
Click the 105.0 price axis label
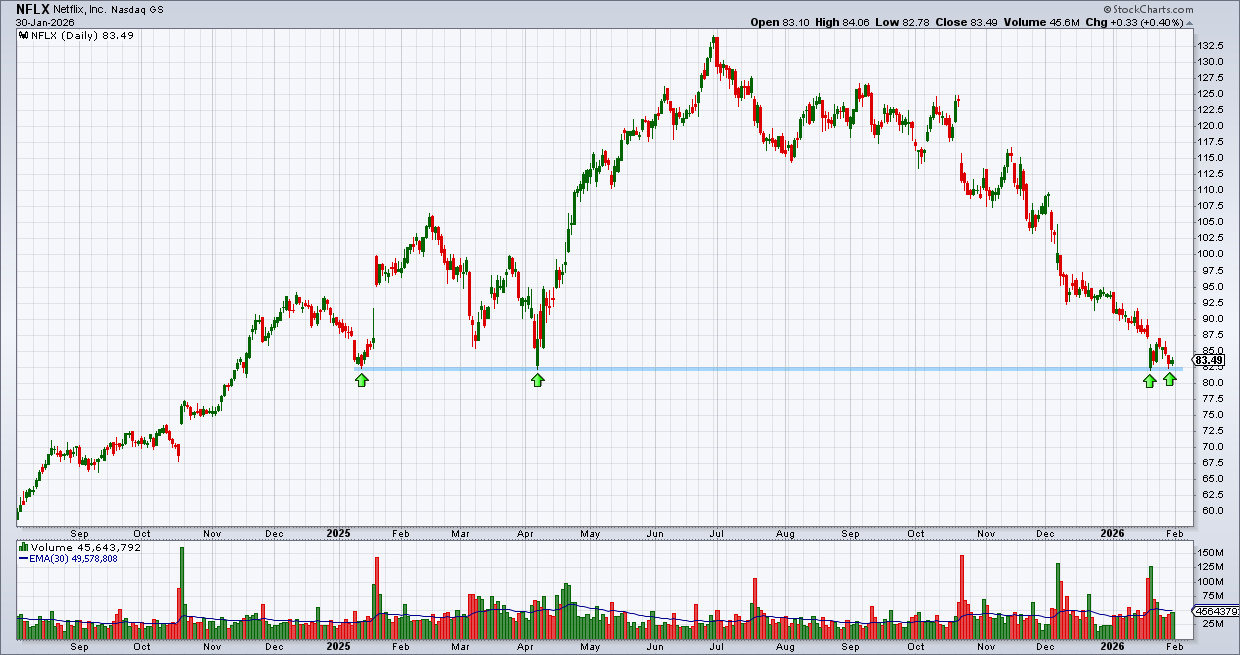point(1210,222)
